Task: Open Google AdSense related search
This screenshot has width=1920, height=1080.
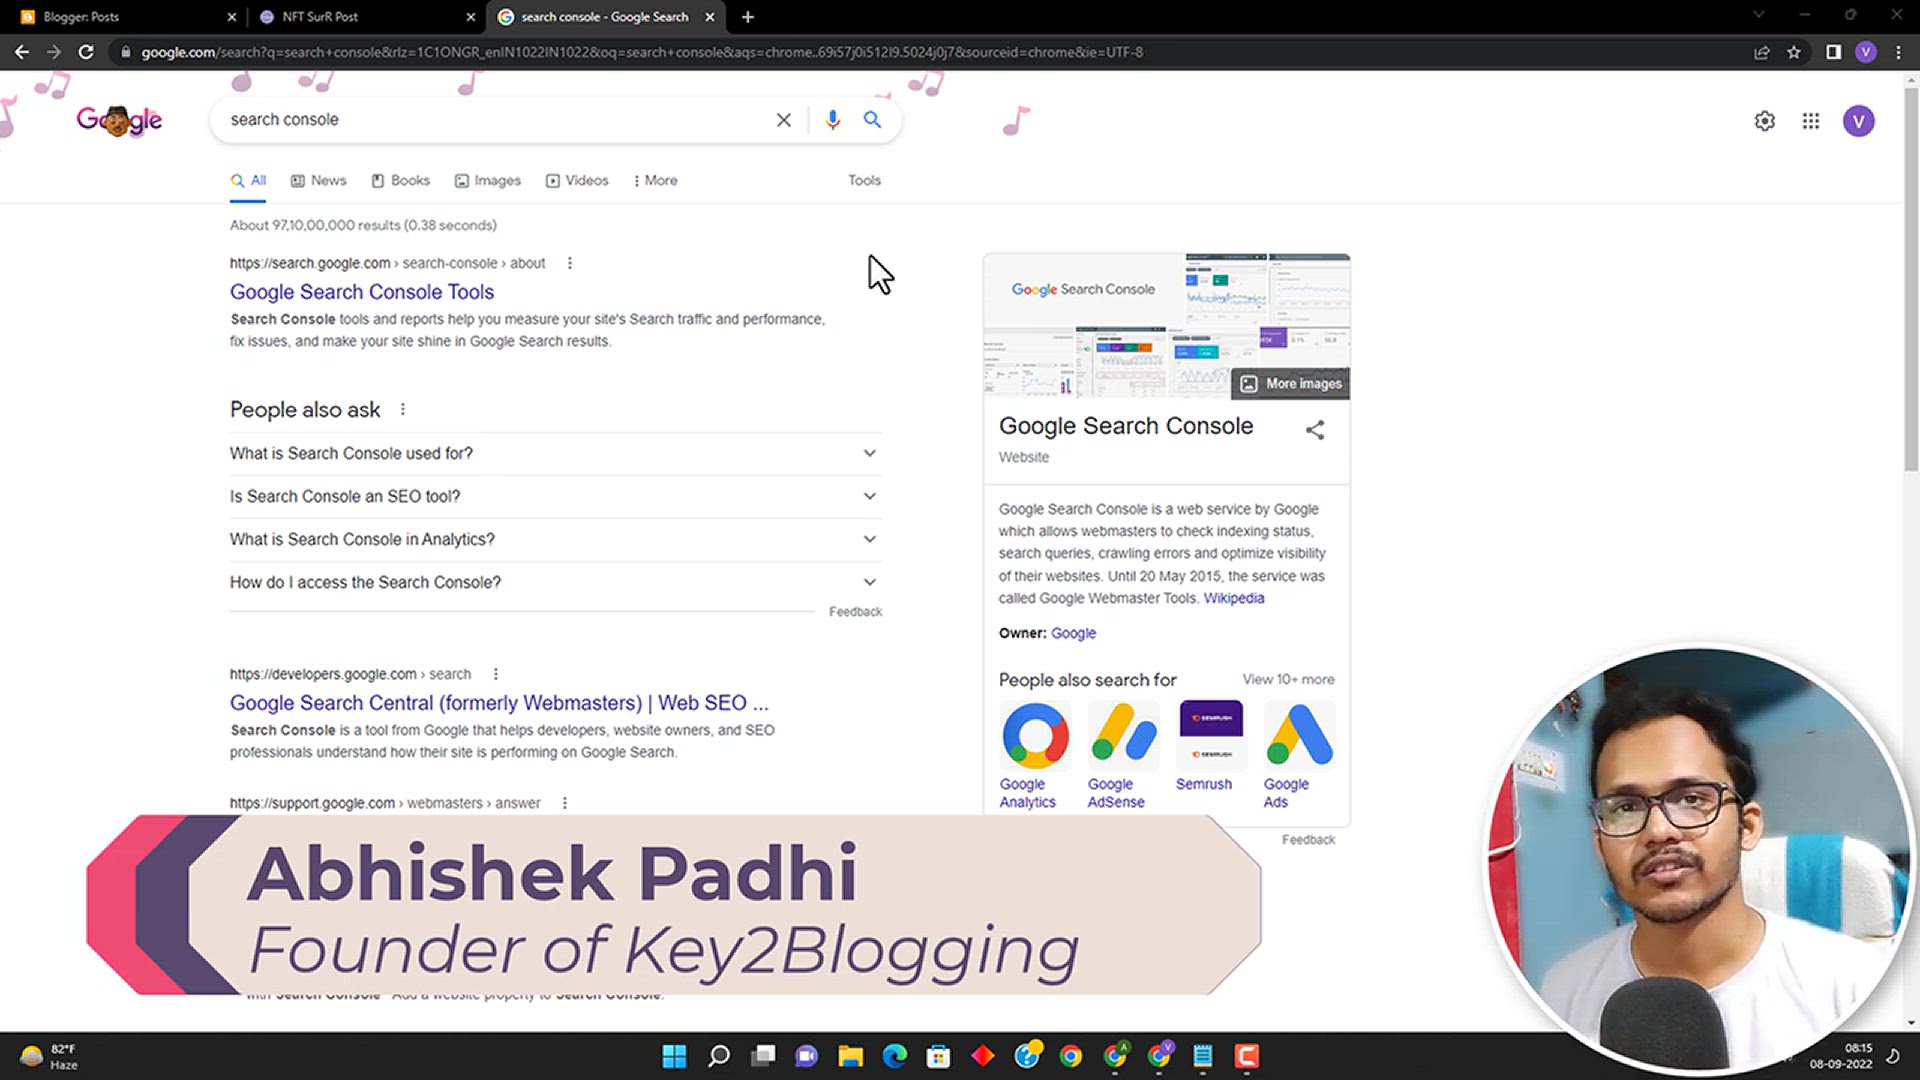Action: click(1122, 756)
